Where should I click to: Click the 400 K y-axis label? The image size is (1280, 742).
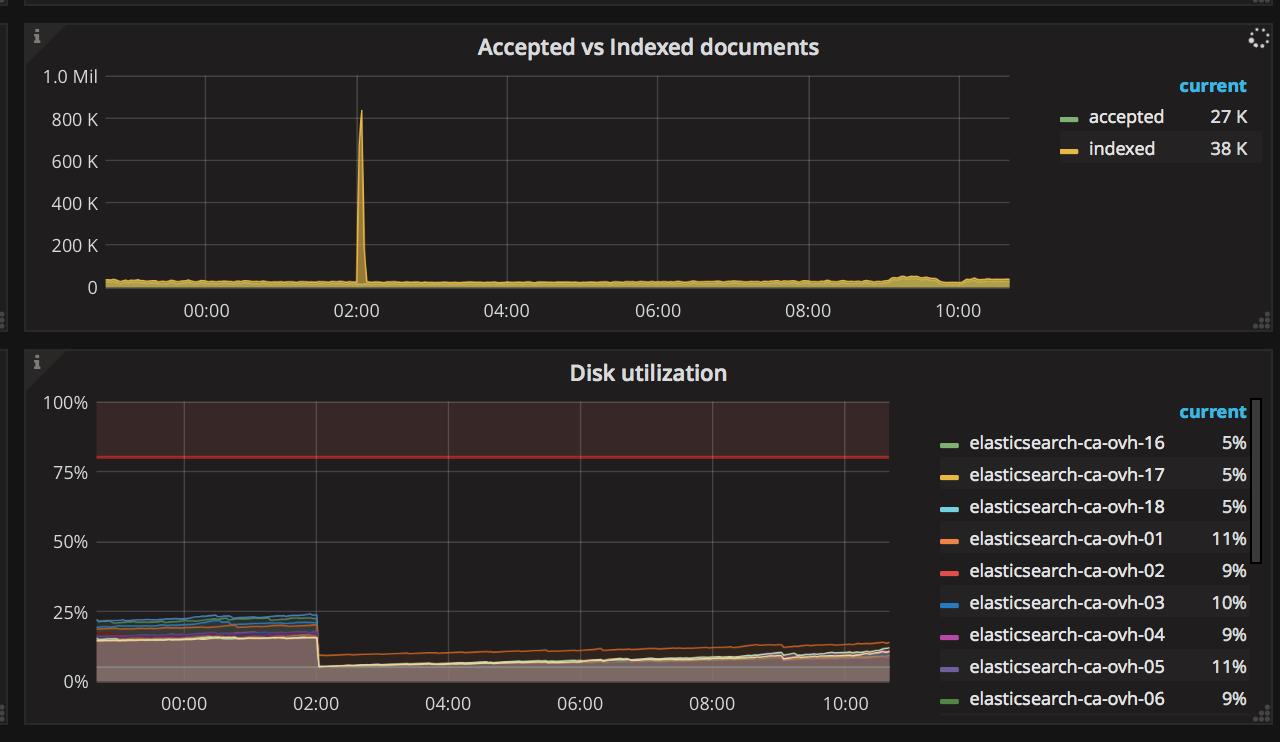click(x=74, y=203)
